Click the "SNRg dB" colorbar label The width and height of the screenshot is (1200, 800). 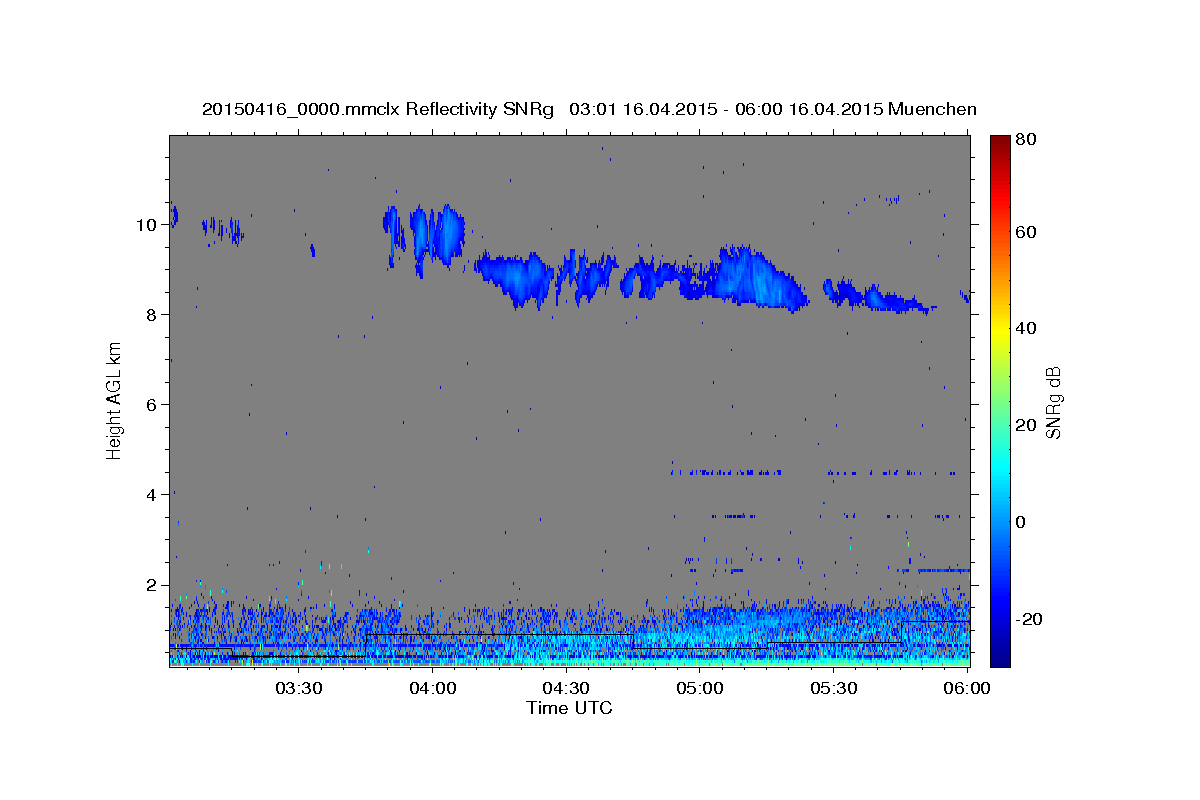tap(1053, 403)
